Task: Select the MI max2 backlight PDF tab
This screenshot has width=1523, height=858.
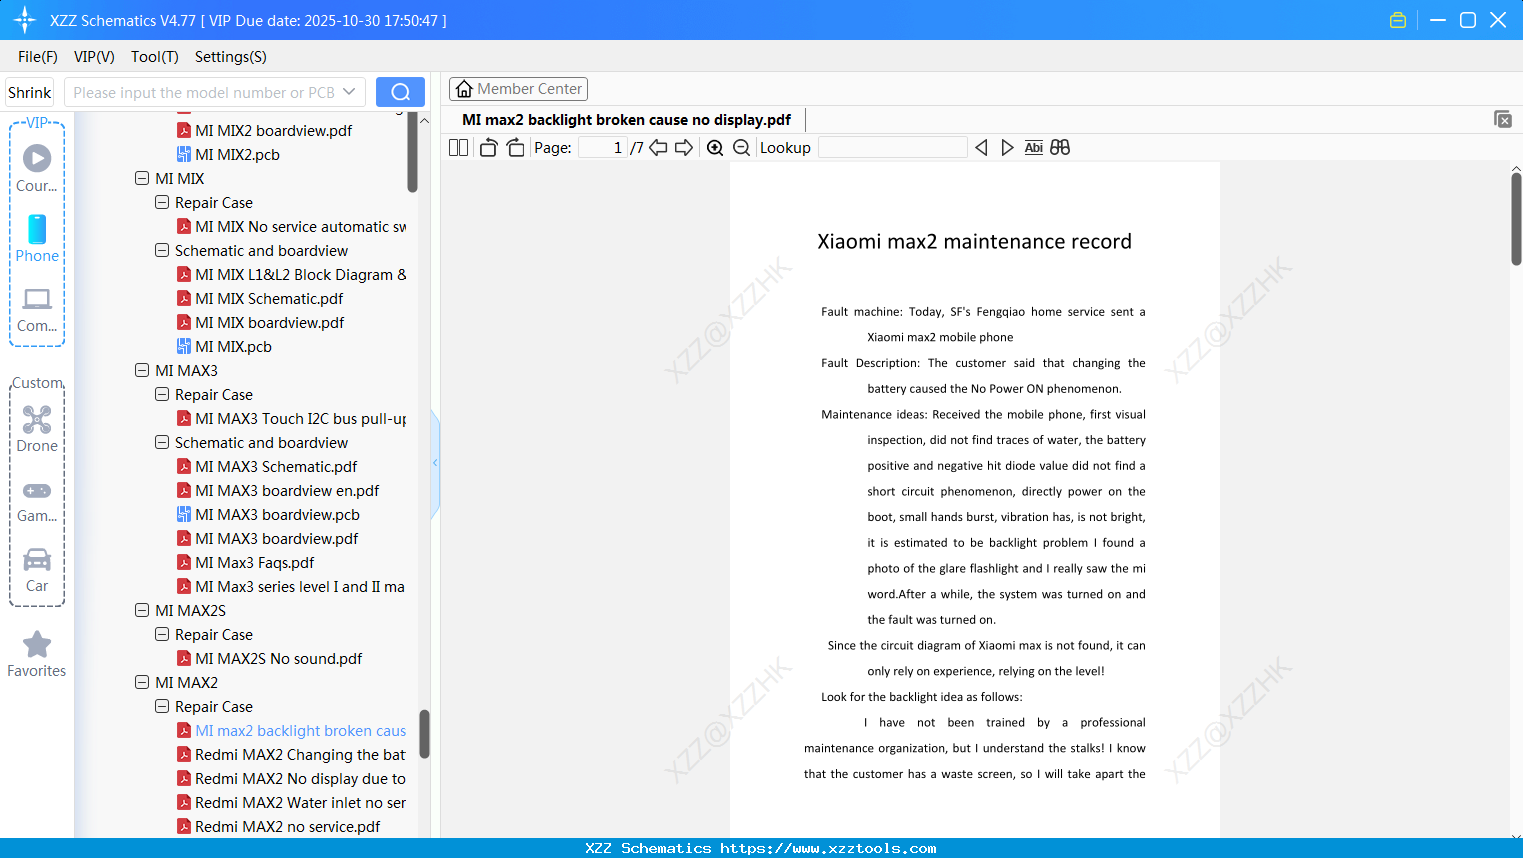Action: coord(626,120)
